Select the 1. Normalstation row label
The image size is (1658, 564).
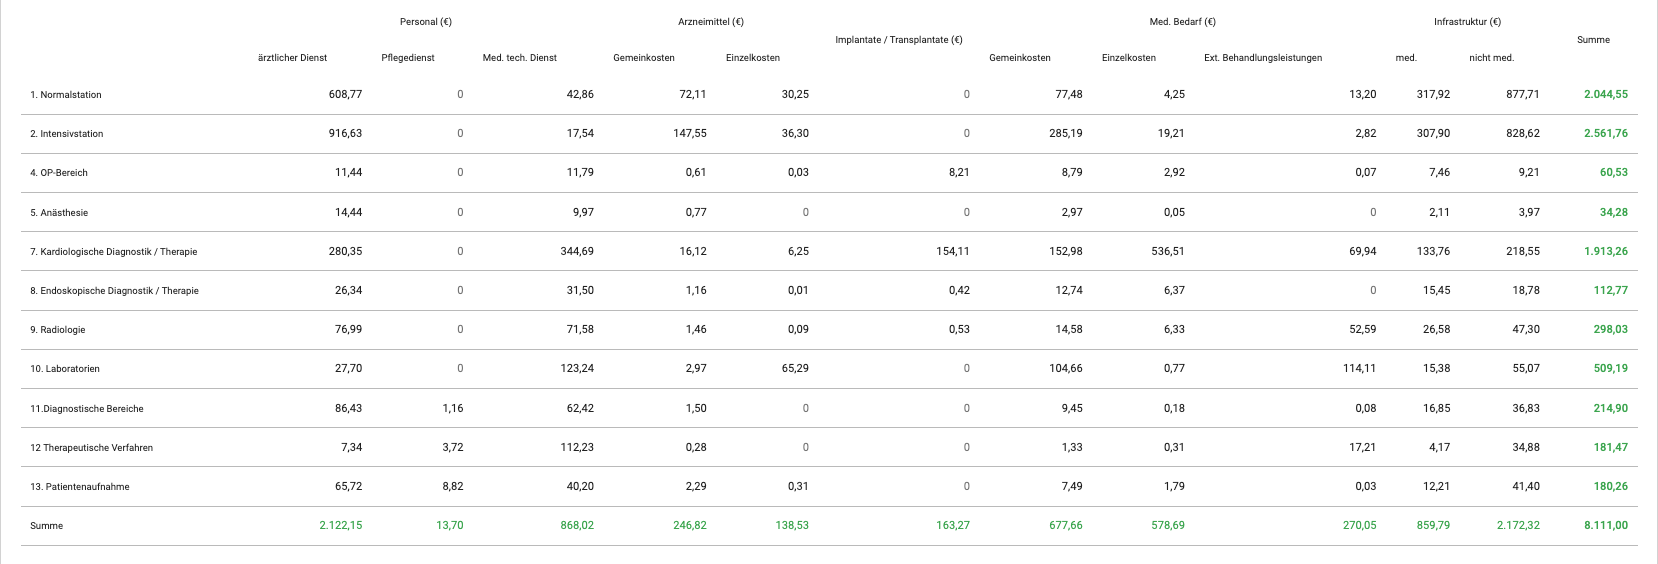point(66,95)
